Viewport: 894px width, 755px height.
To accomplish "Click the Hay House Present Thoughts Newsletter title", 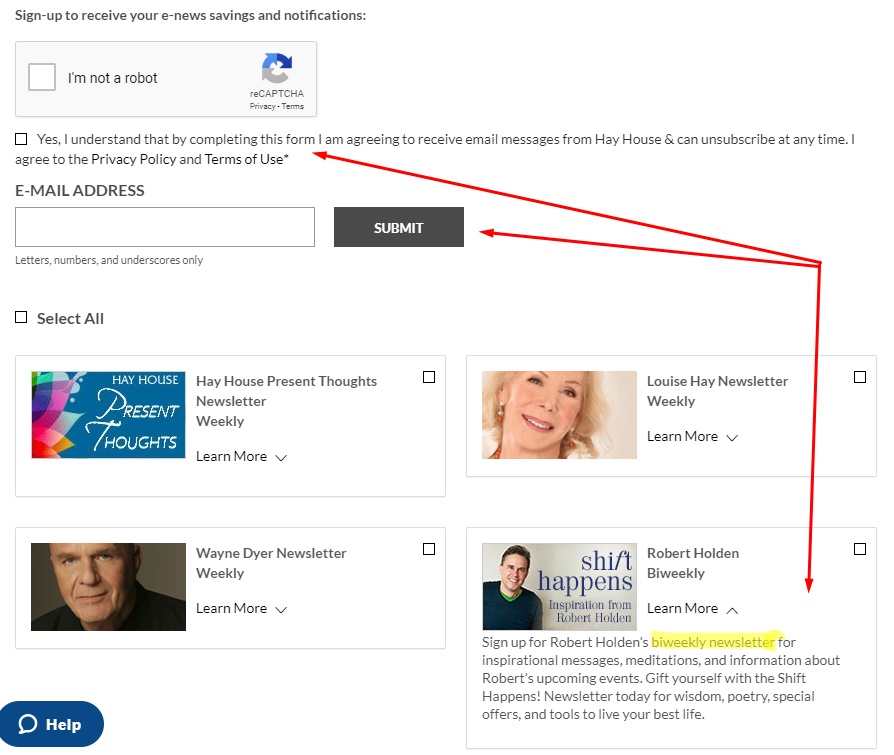I will tap(286, 391).
